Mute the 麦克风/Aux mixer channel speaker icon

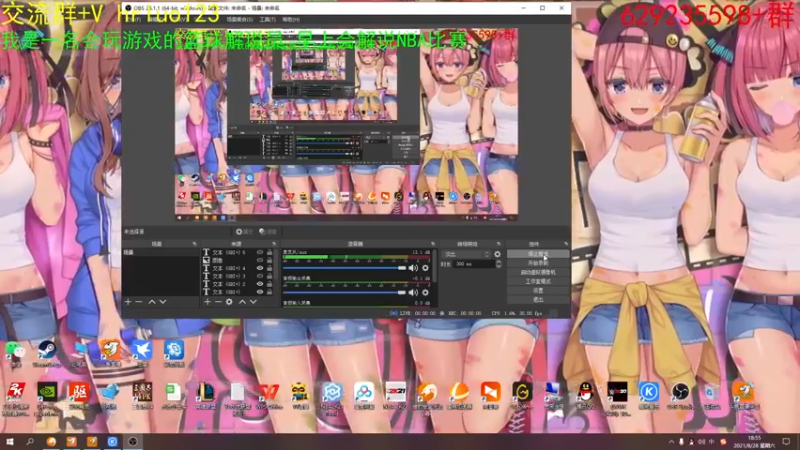tap(413, 268)
